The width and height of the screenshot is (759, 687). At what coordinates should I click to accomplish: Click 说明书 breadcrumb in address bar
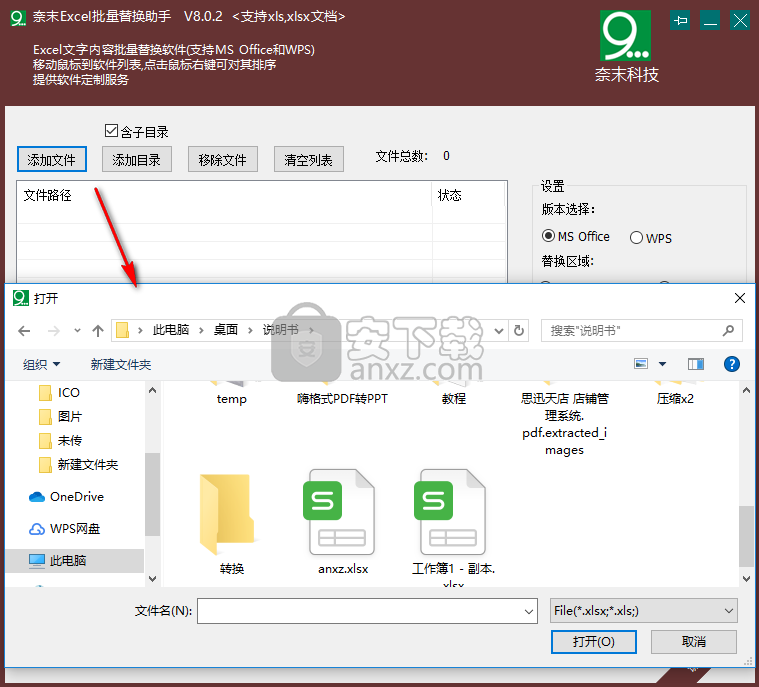[280, 330]
